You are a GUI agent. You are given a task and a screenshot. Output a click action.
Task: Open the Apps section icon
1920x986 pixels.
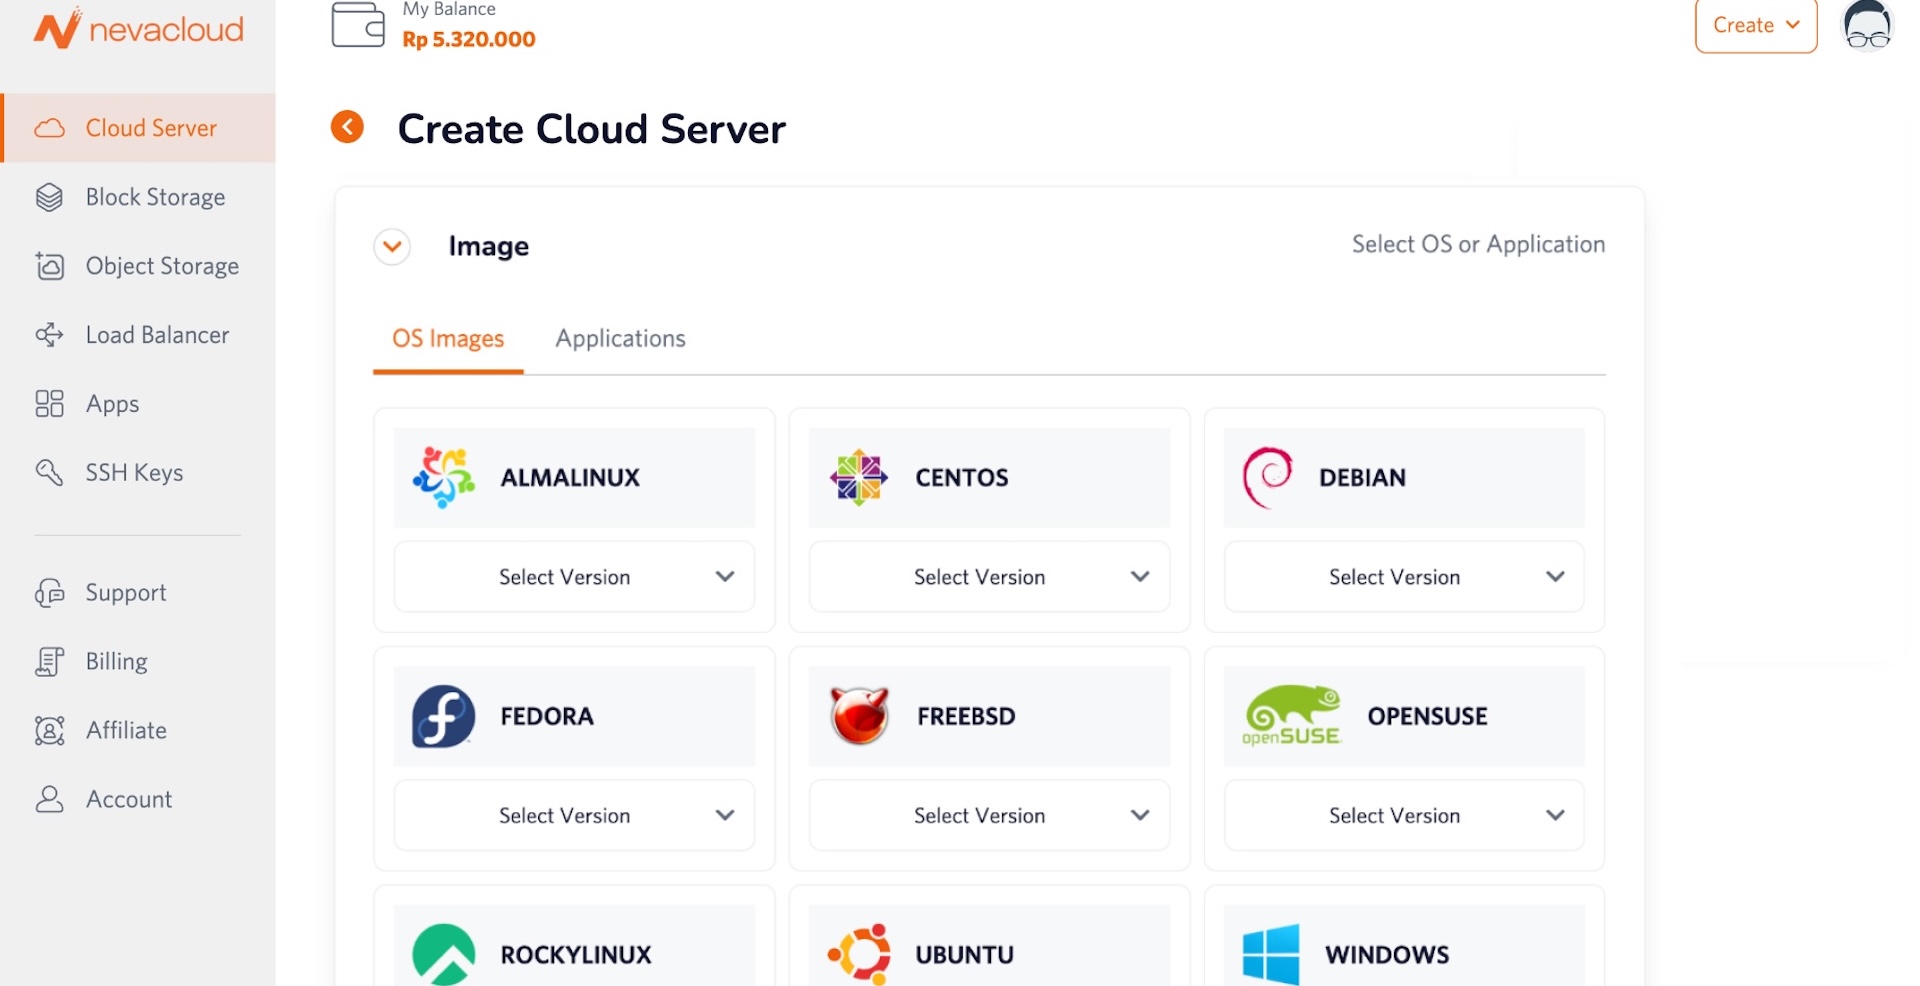[49, 403]
